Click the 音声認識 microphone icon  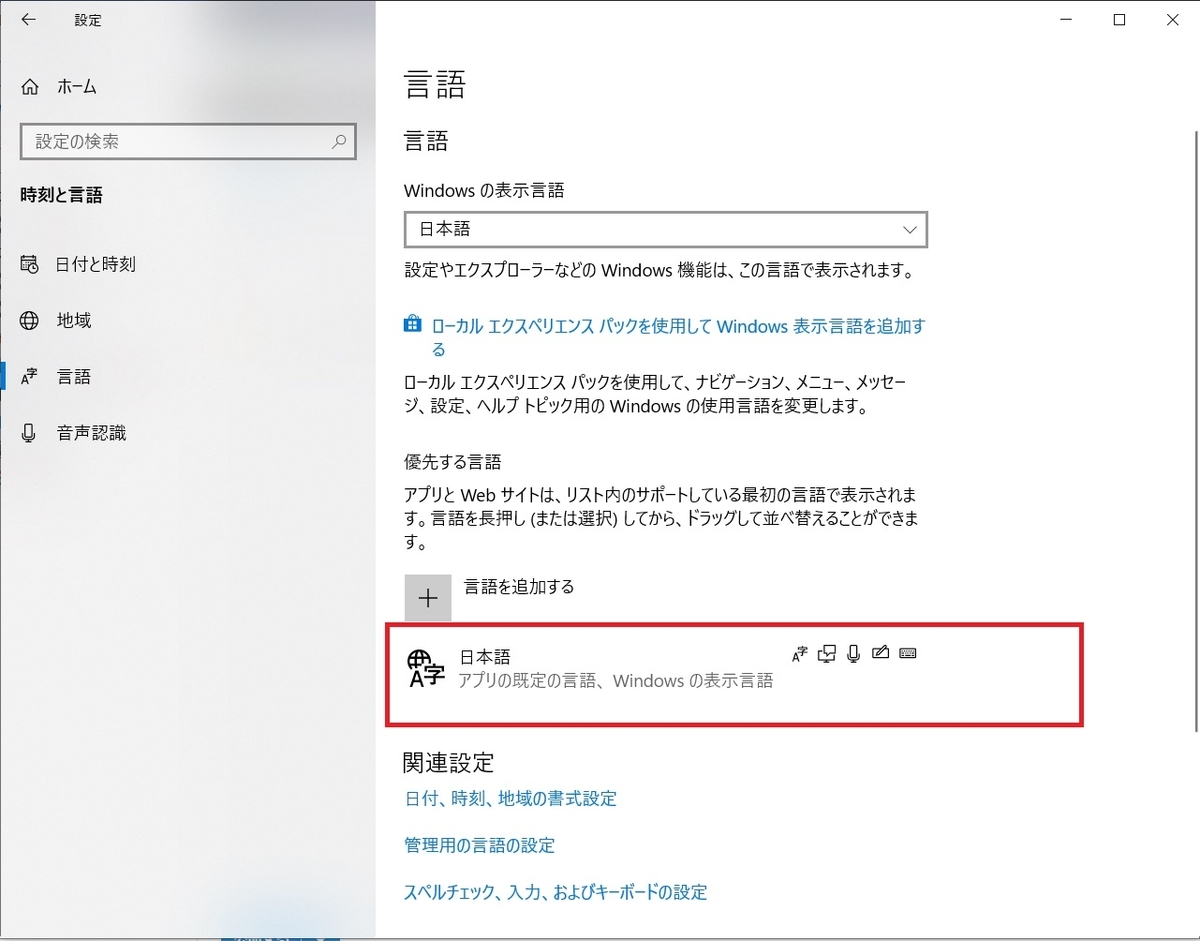[29, 433]
